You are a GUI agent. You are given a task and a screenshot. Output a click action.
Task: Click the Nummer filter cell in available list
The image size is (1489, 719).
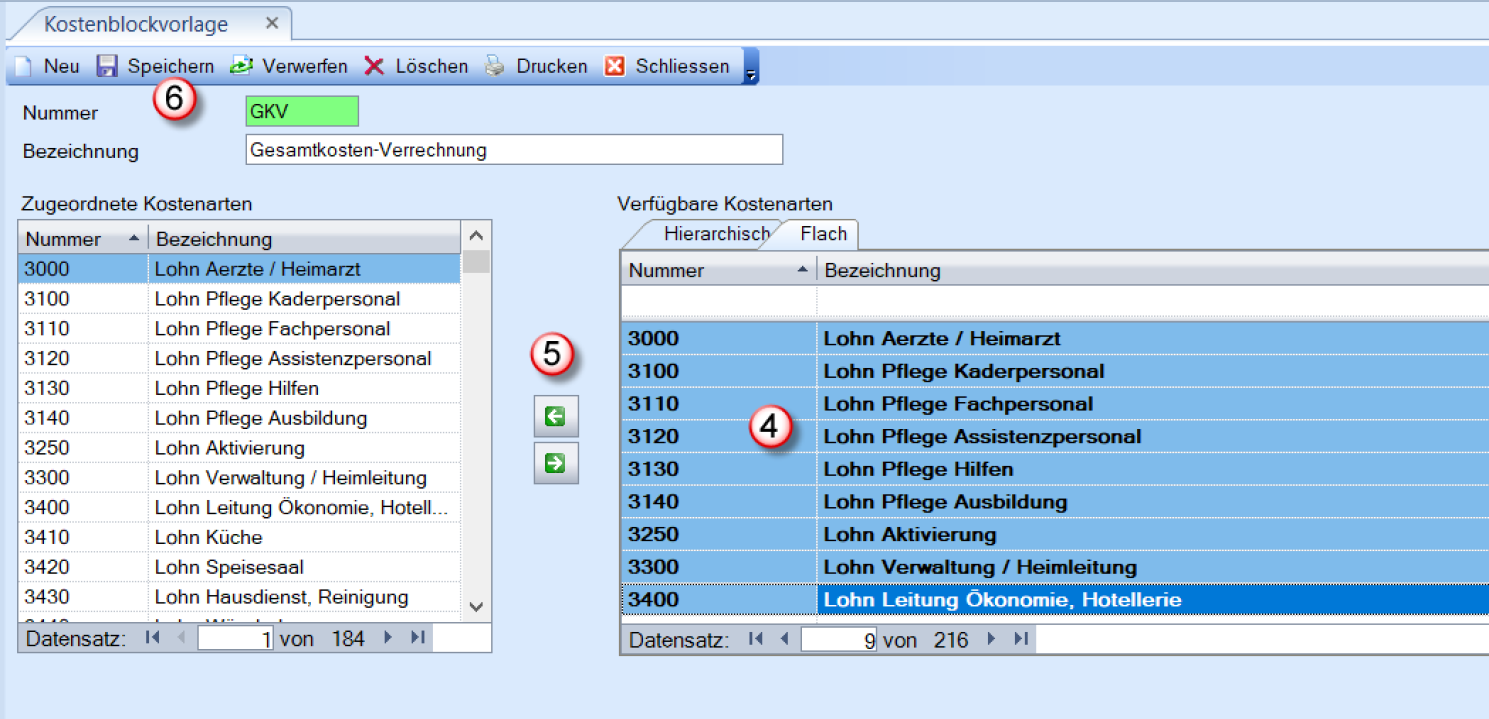pyautogui.click(x=719, y=301)
